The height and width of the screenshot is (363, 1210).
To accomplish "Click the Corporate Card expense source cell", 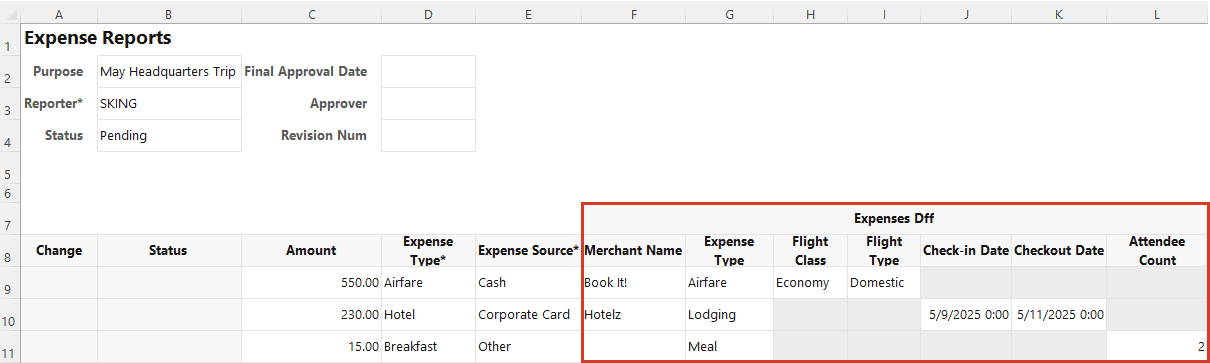I will [x=528, y=315].
